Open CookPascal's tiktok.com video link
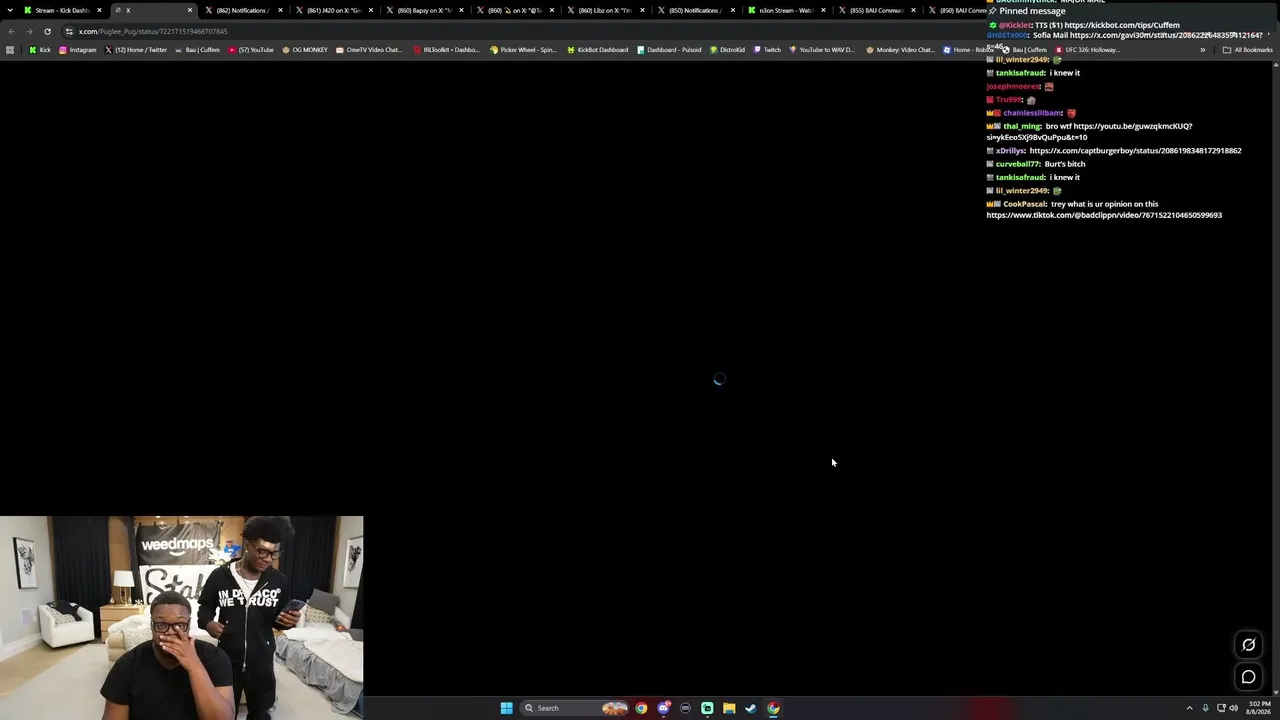This screenshot has width=1280, height=720. point(1104,215)
